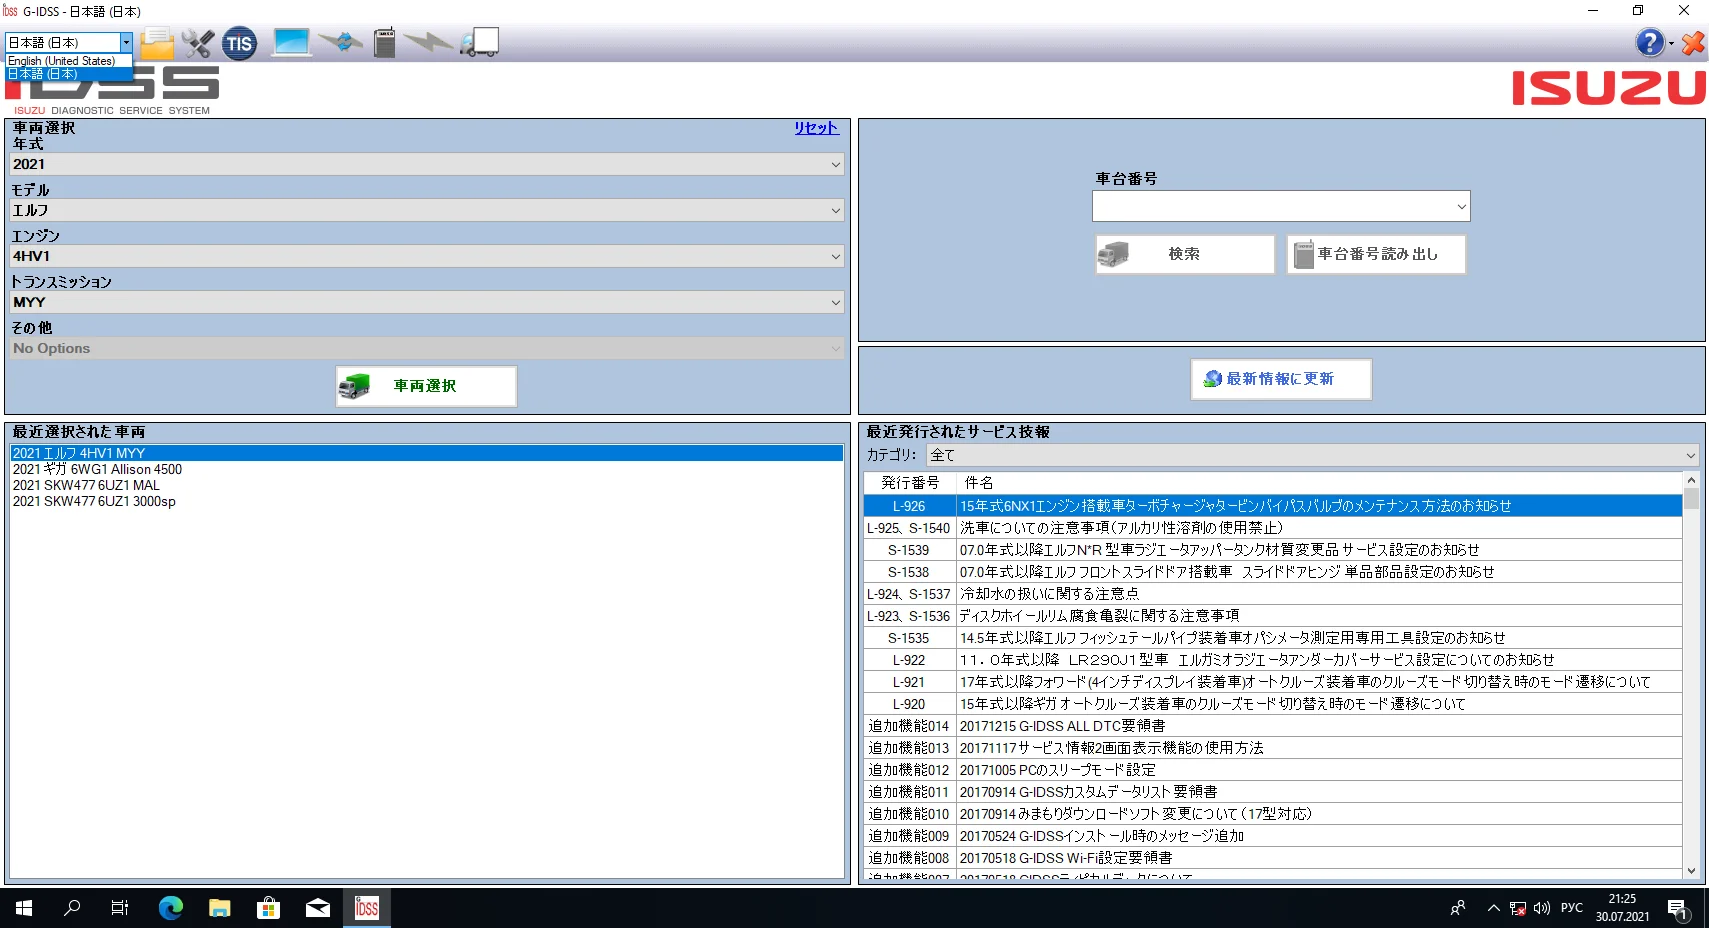
Task: Open Windows Start menu
Action: pos(24,908)
